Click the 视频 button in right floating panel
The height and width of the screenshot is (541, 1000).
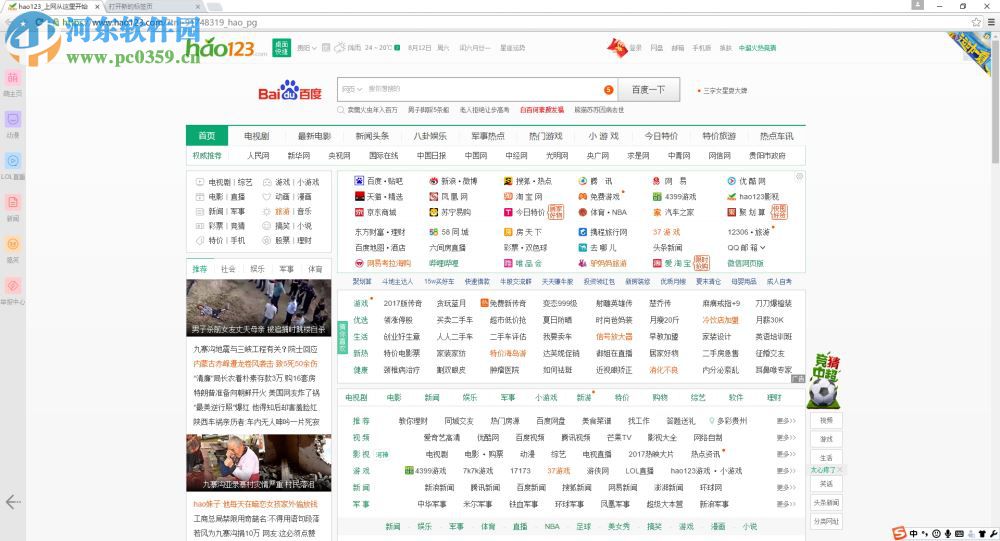(826, 420)
